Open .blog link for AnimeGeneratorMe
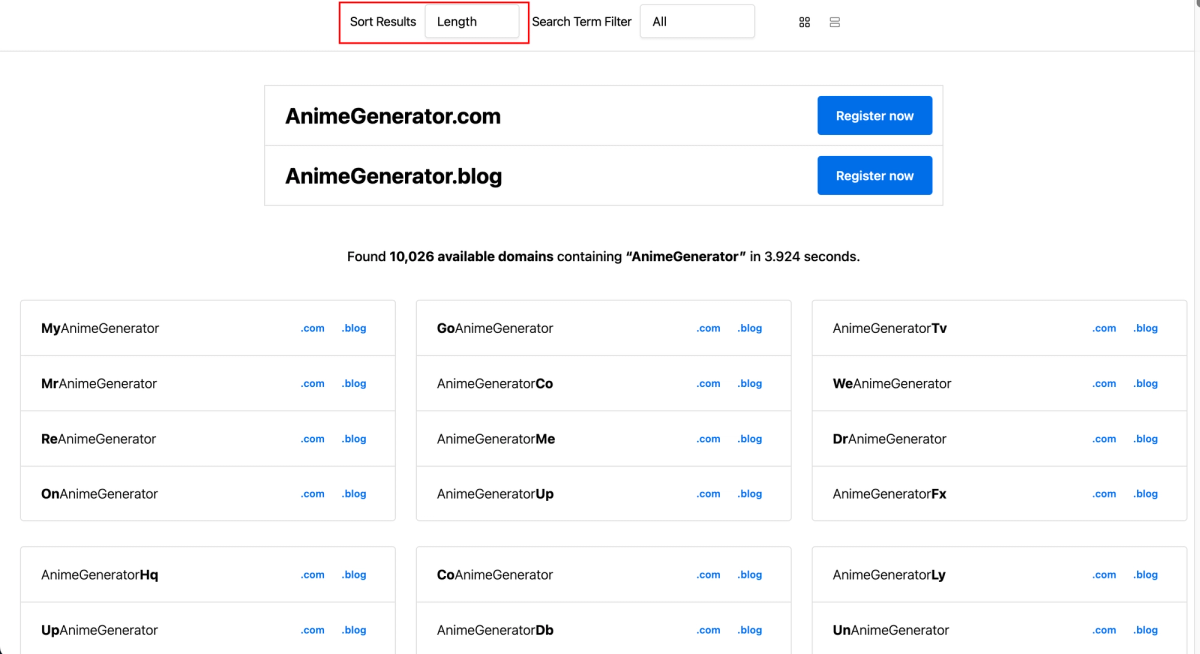This screenshot has height=654, width=1200. click(x=750, y=439)
